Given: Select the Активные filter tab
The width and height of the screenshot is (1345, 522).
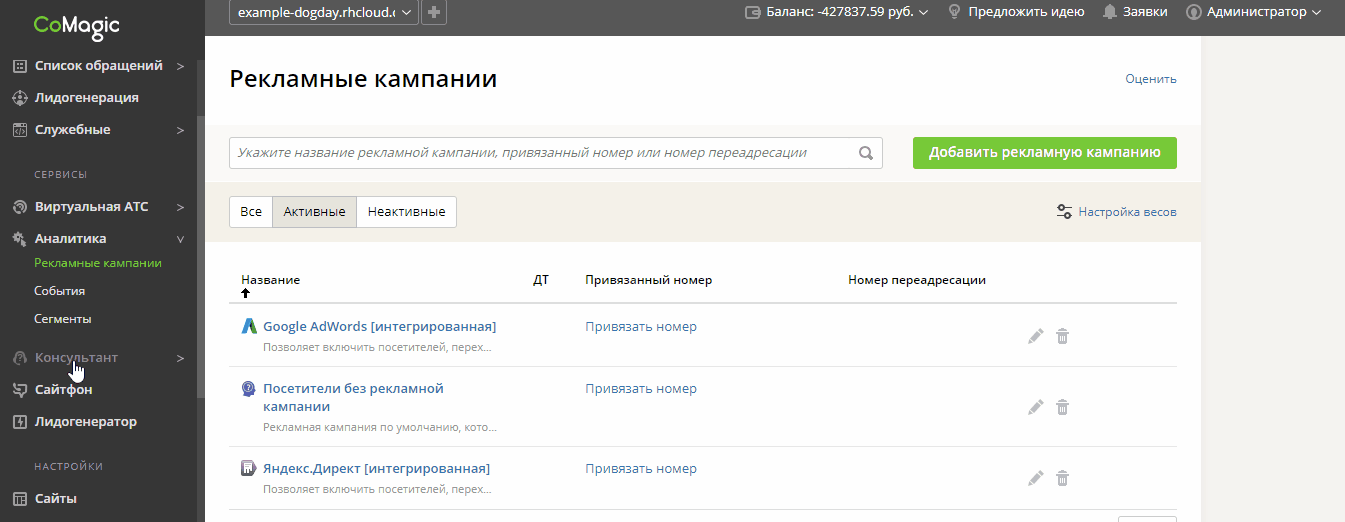Looking at the screenshot, I should click(314, 212).
